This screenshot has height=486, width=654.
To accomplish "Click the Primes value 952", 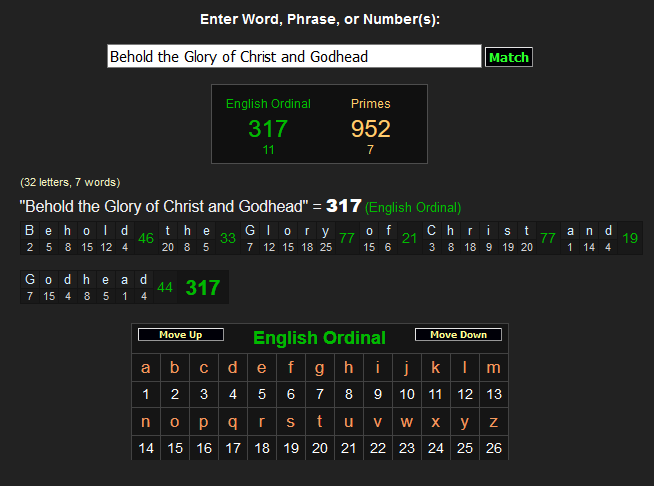I will pos(370,129).
